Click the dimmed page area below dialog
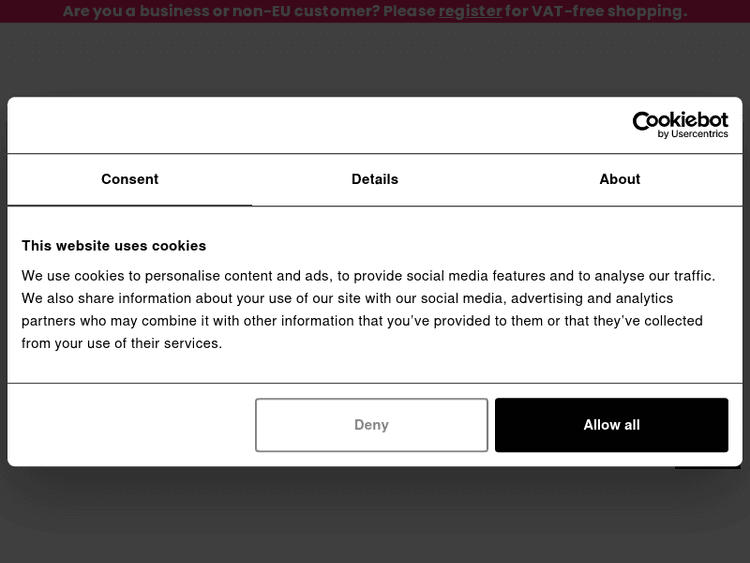The width and height of the screenshot is (750, 563). click(375, 515)
